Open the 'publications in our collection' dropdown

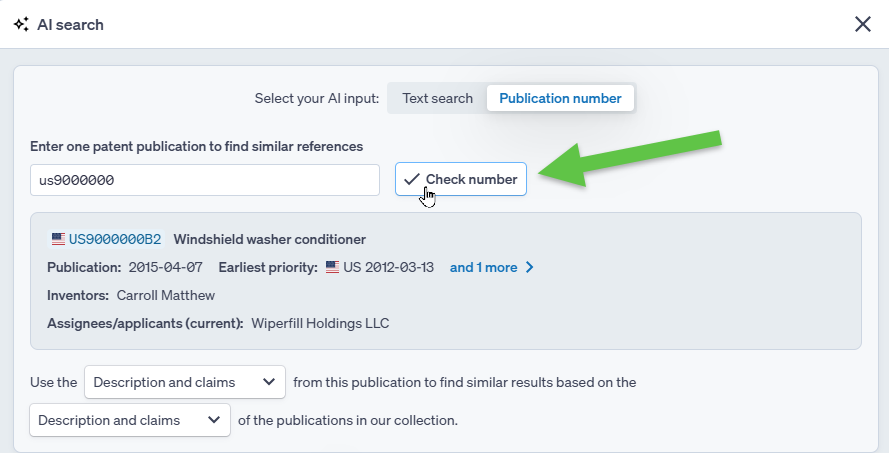coord(130,420)
